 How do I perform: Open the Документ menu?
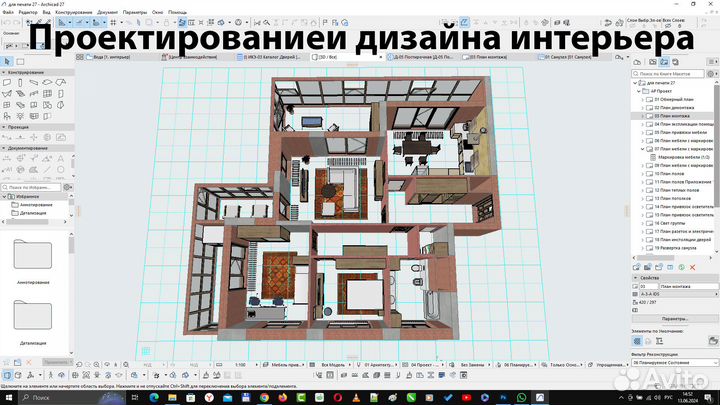(107, 12)
